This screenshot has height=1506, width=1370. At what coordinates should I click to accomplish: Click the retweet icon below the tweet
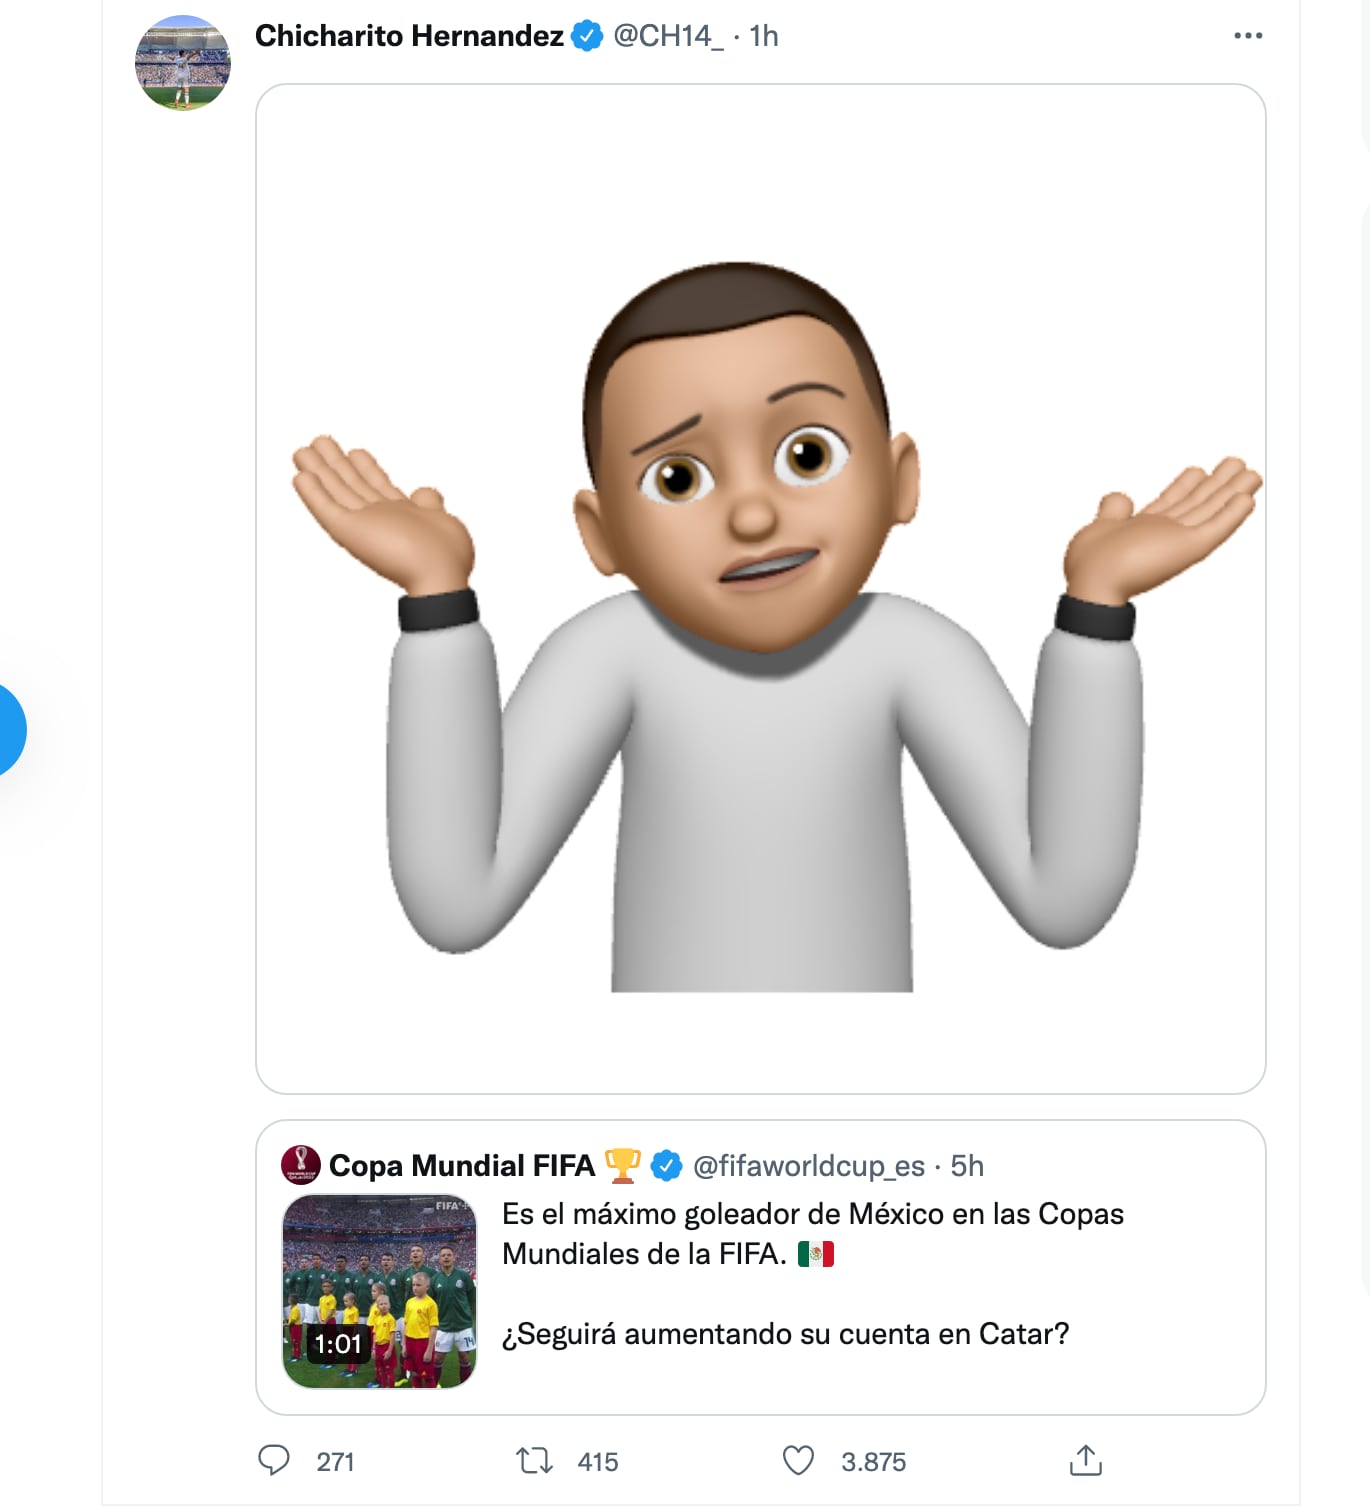[531, 1461]
